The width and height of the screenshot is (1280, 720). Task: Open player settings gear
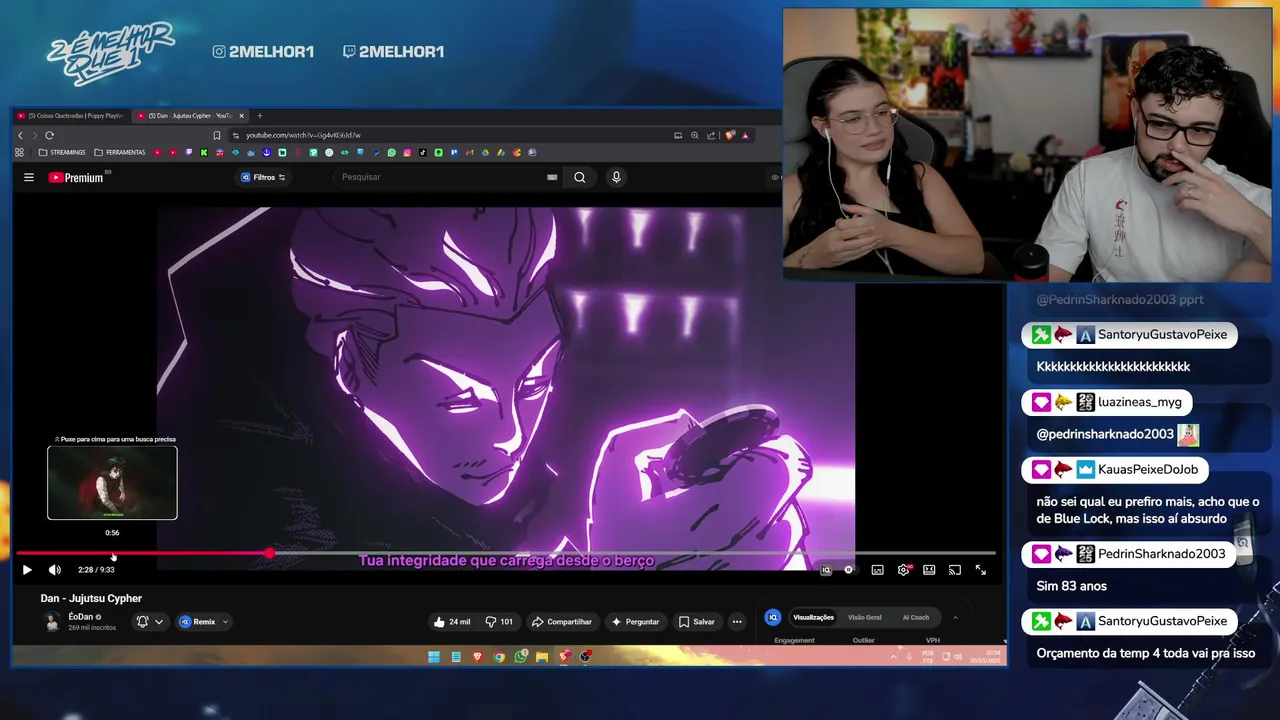(904, 570)
